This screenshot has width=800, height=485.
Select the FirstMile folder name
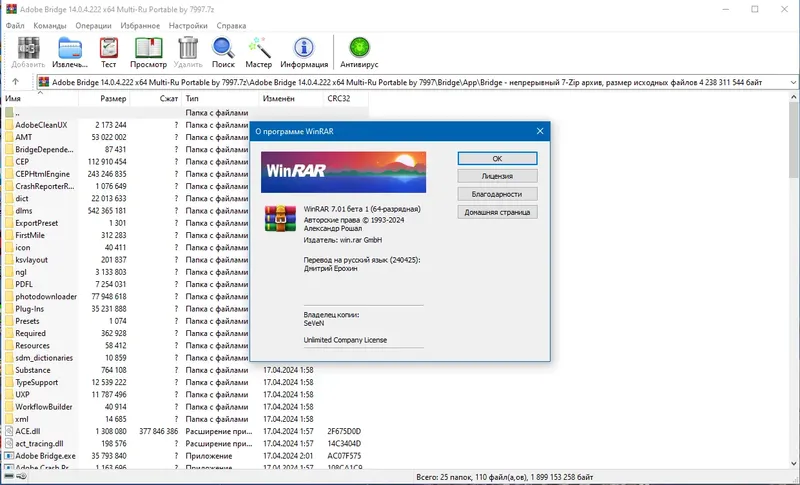30,235
